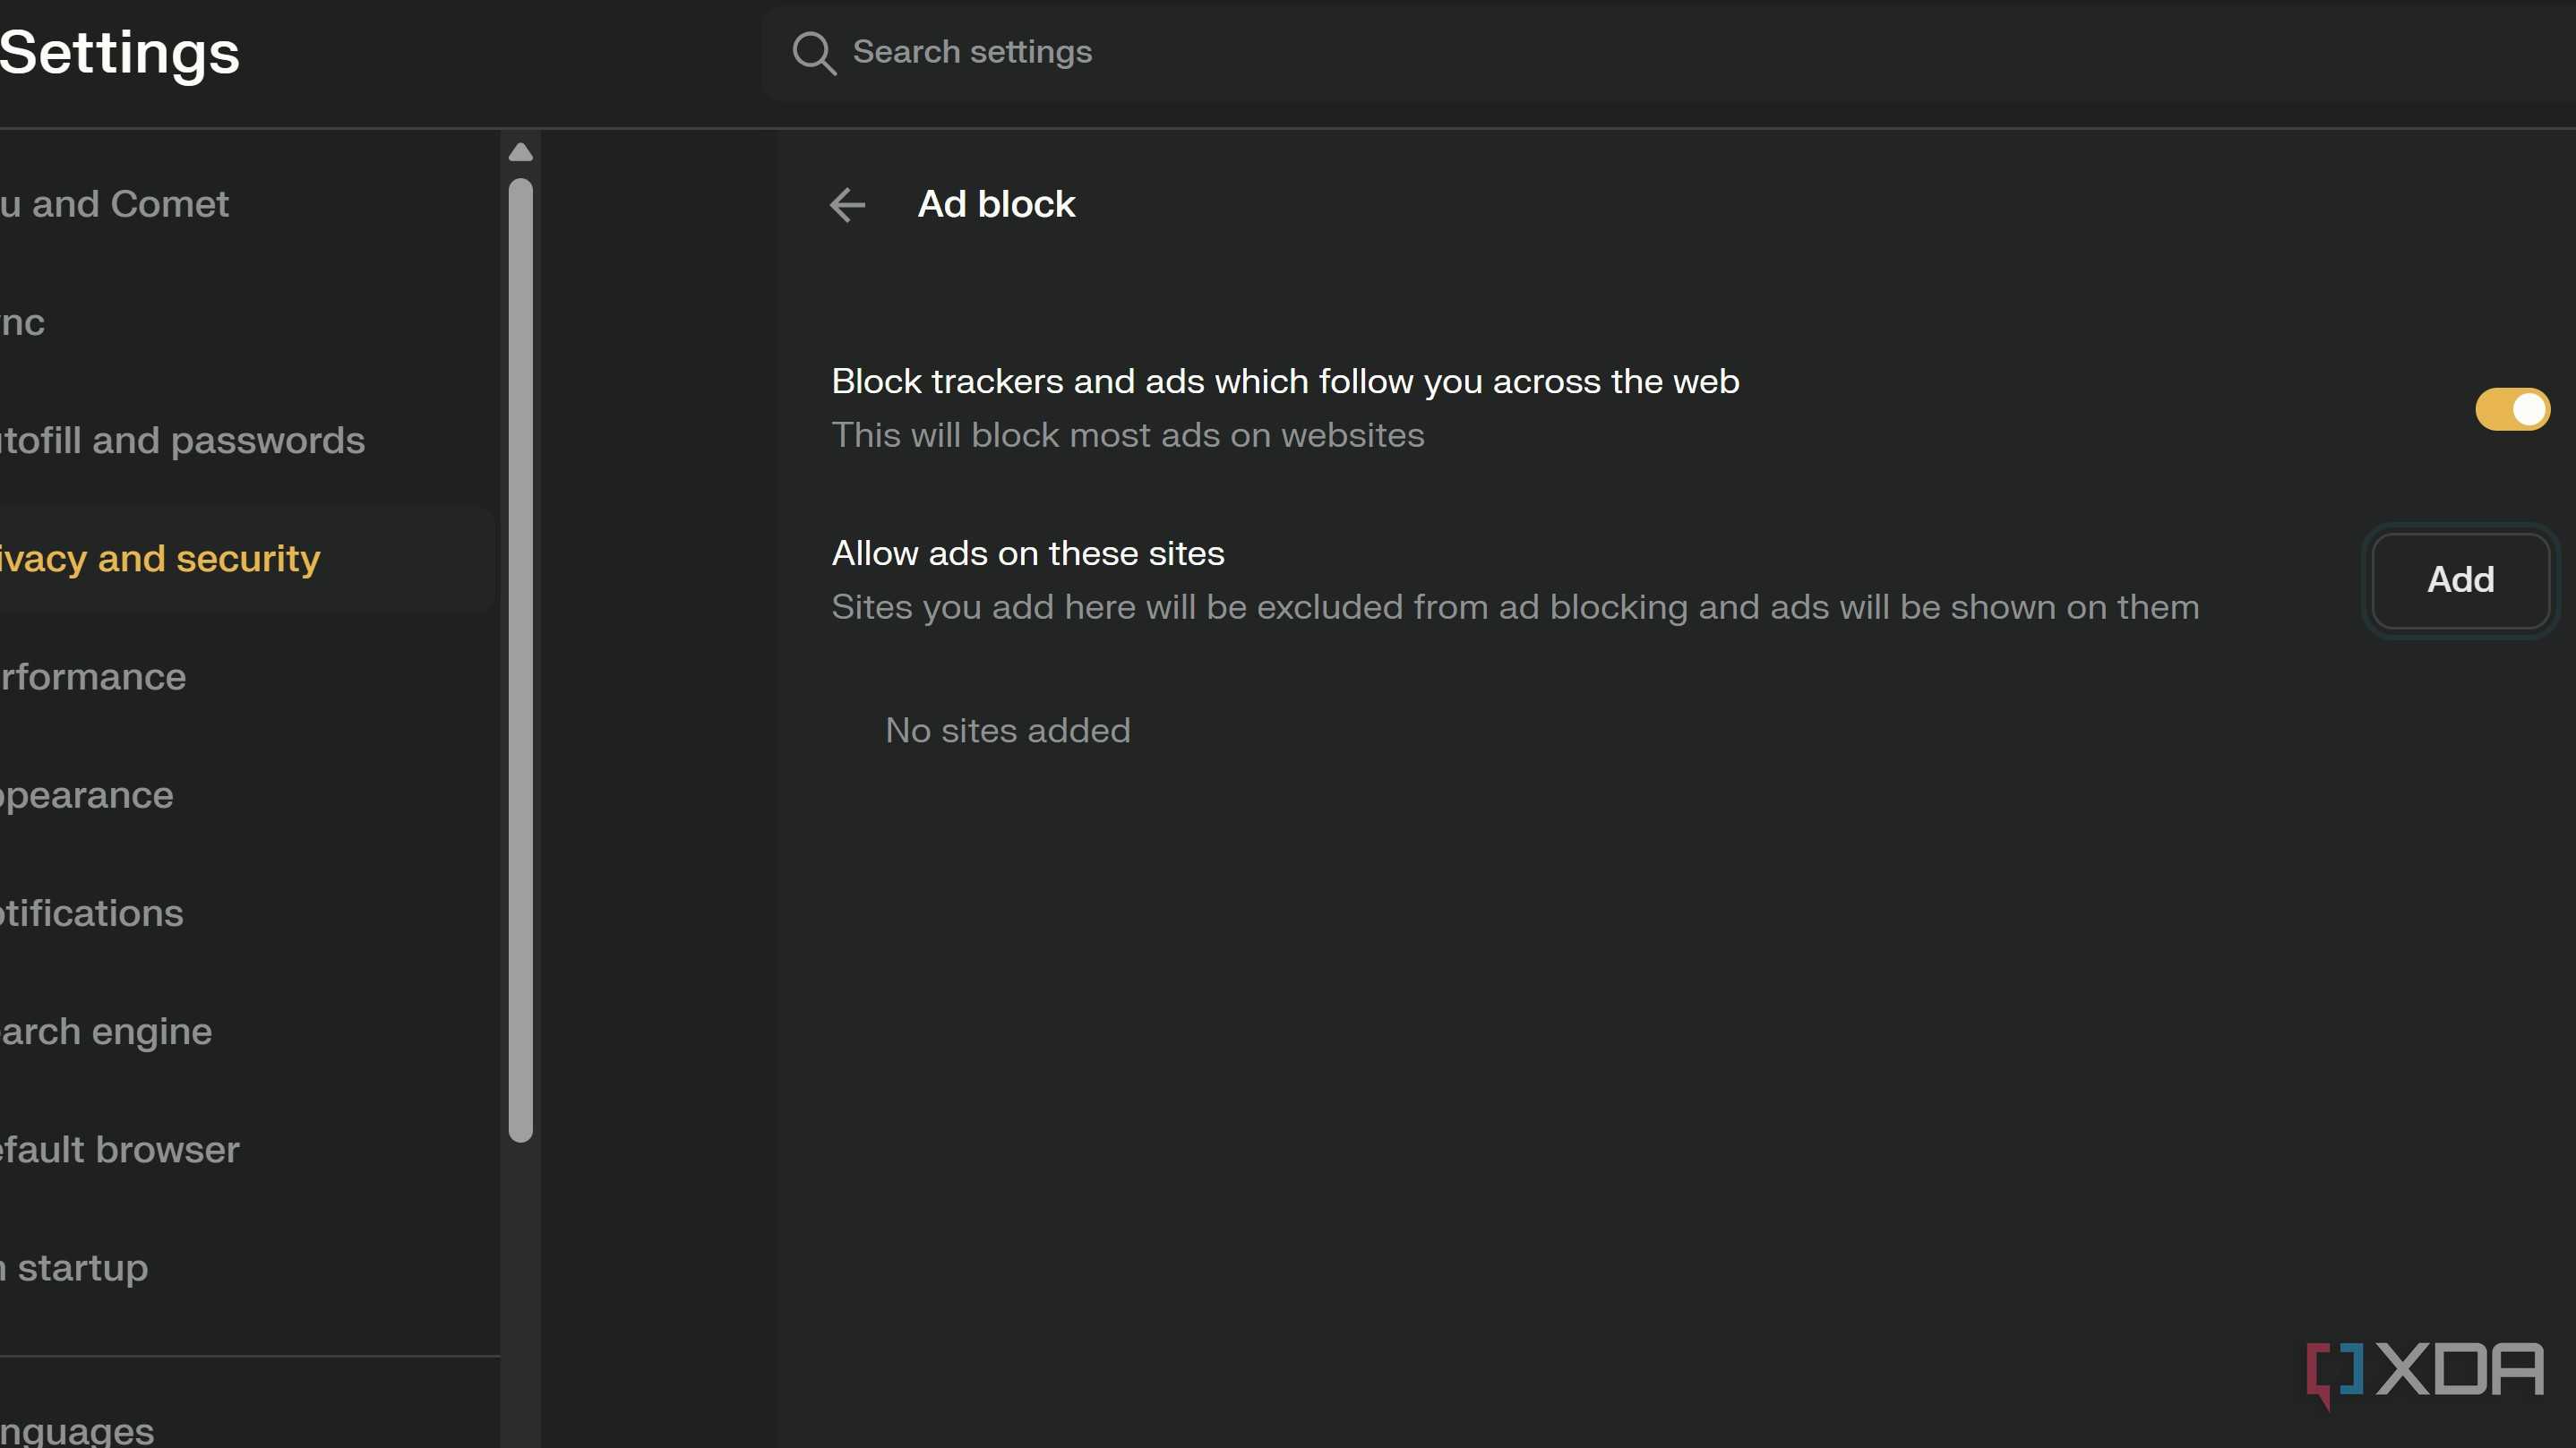Click the back arrow next to Ad block
The width and height of the screenshot is (2576, 1448).
click(847, 205)
